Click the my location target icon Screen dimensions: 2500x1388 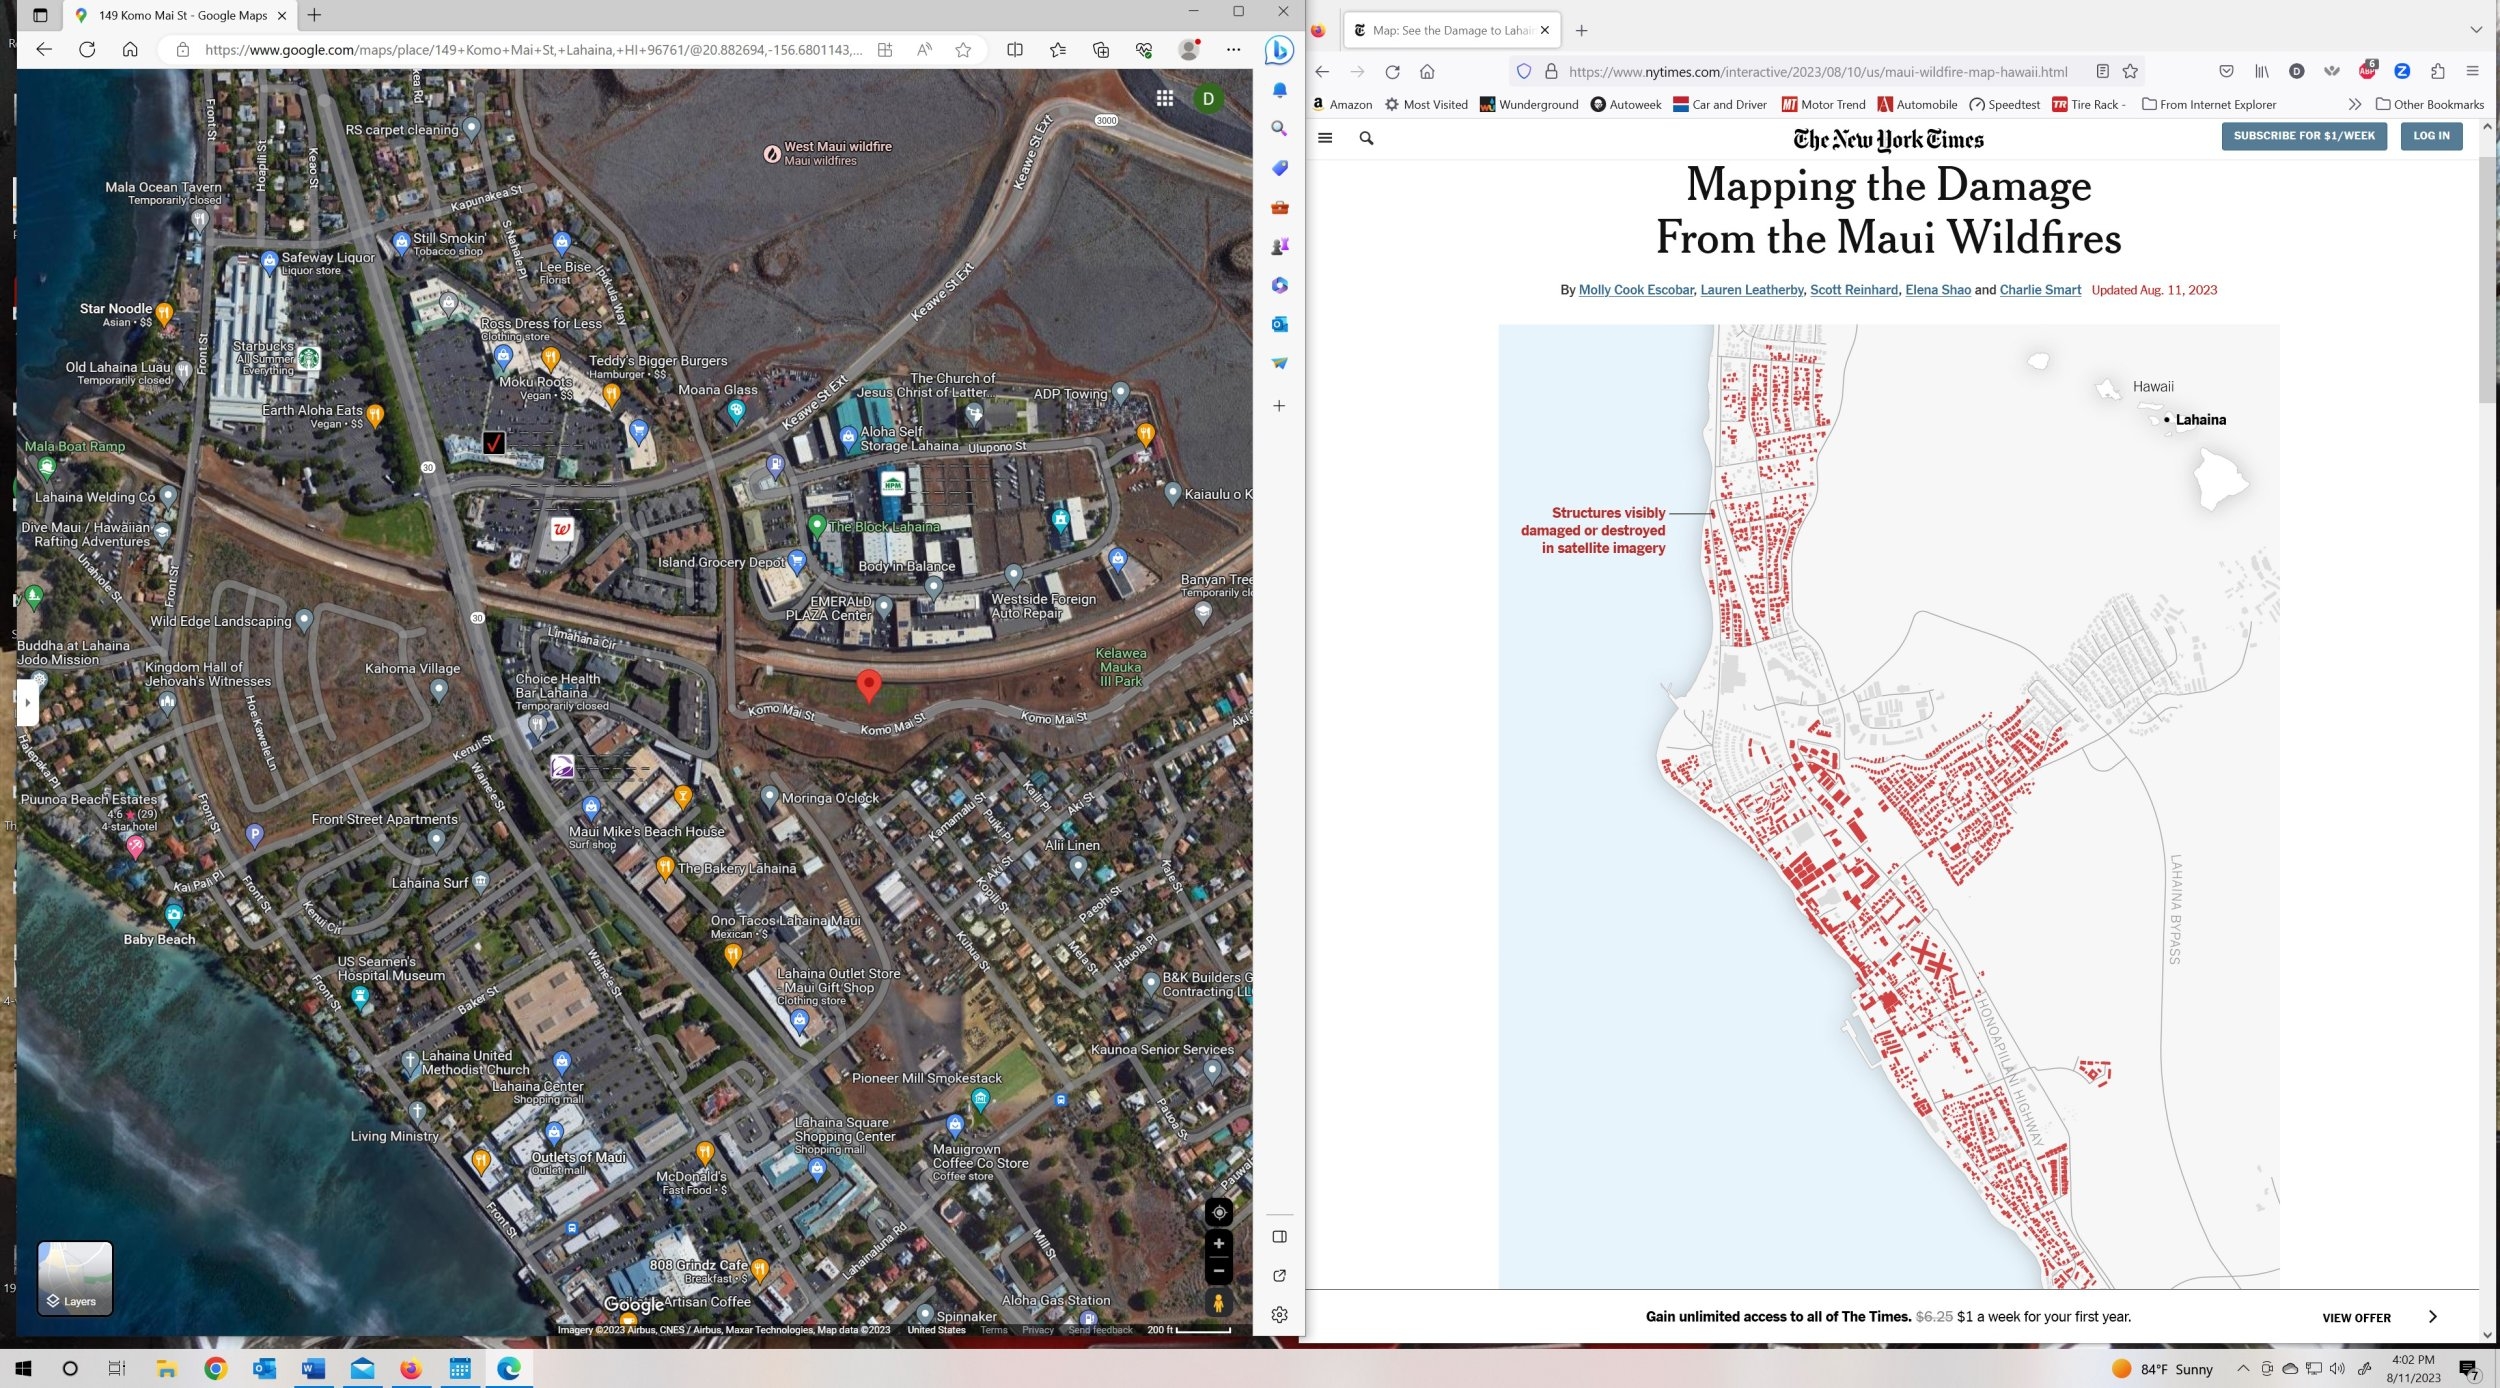click(1218, 1212)
